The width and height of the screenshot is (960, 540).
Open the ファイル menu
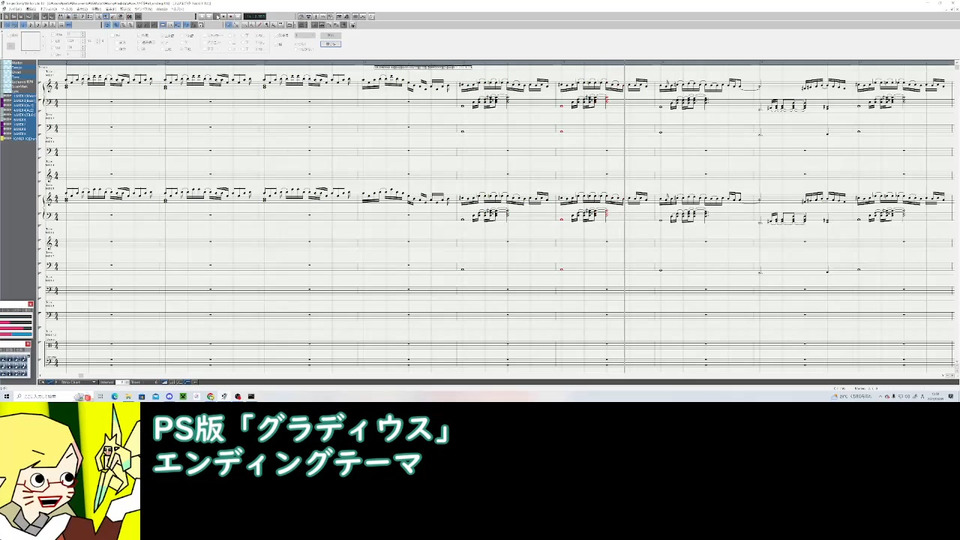click(x=15, y=9)
